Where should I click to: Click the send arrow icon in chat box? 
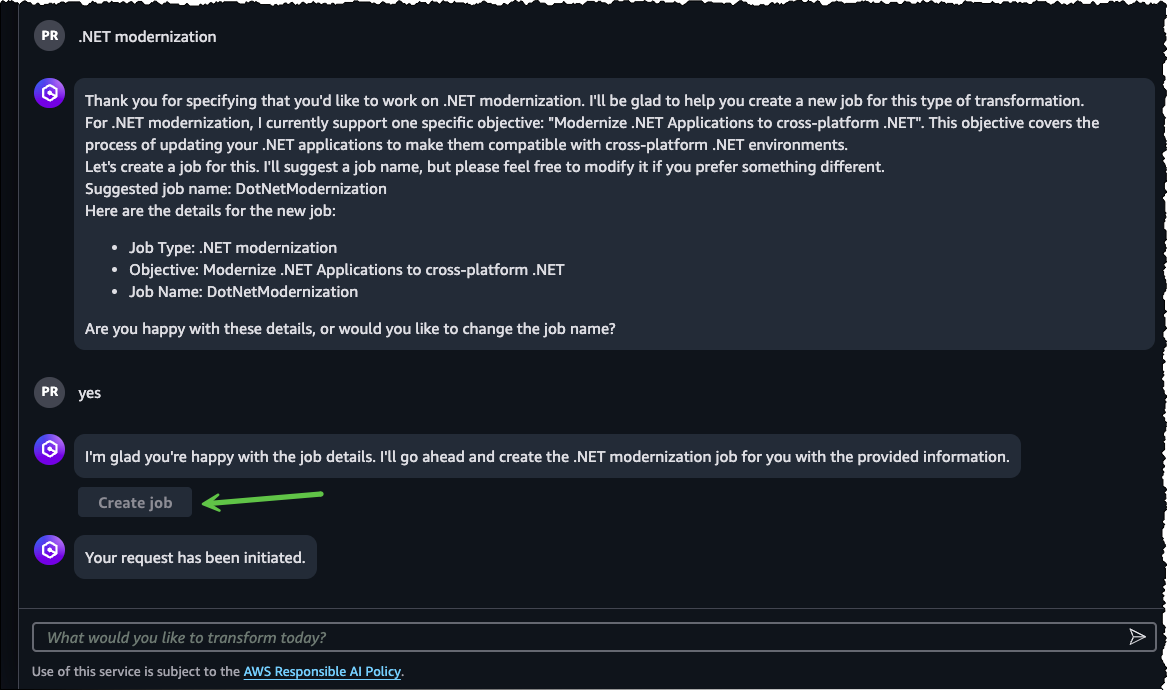tap(1136, 636)
